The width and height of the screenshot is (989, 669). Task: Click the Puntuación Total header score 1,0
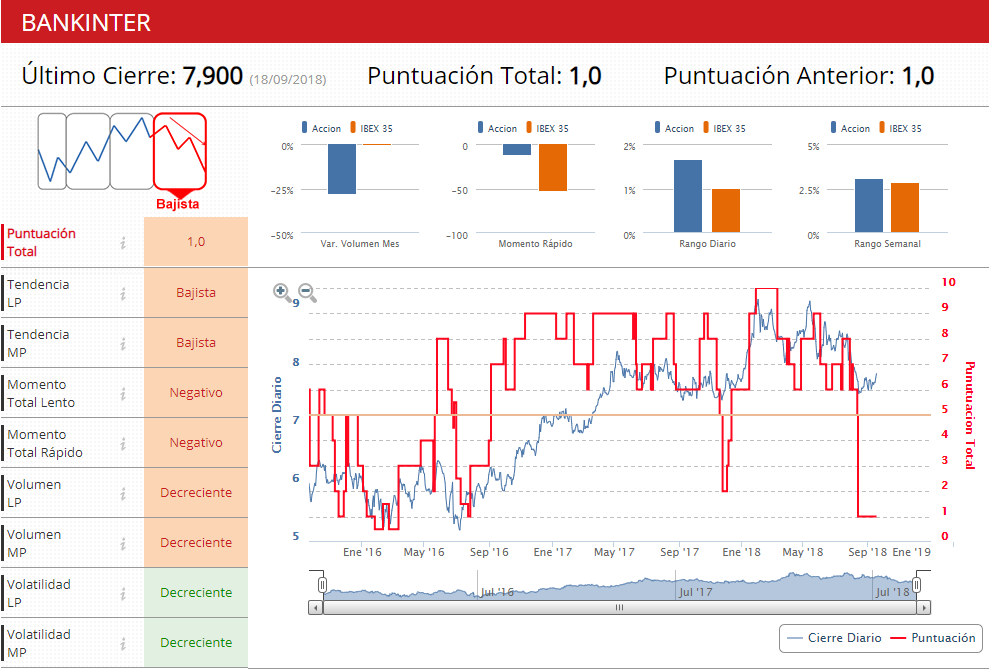pyautogui.click(x=585, y=76)
